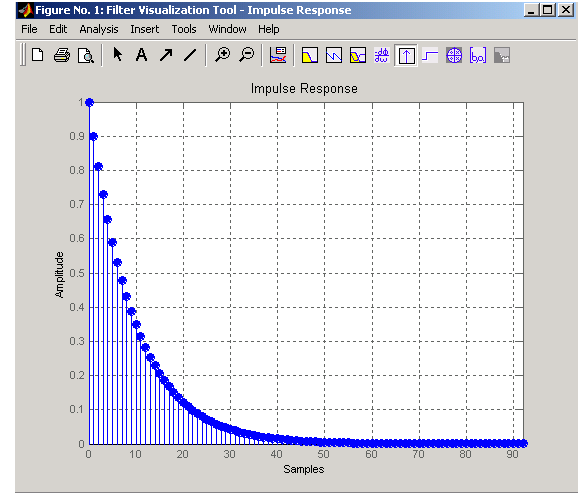
Task: Toggle the legend icon in the toolbar
Action: coord(278,55)
